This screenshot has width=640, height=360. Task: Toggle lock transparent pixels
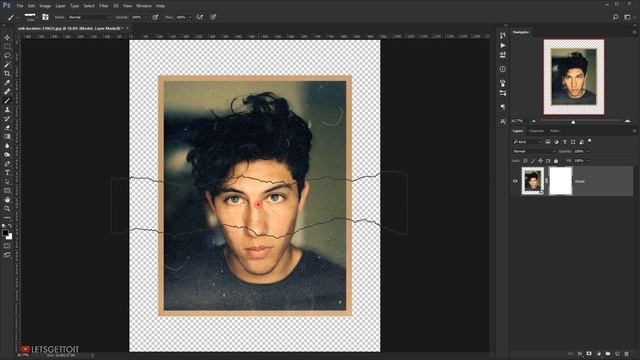click(x=525, y=161)
